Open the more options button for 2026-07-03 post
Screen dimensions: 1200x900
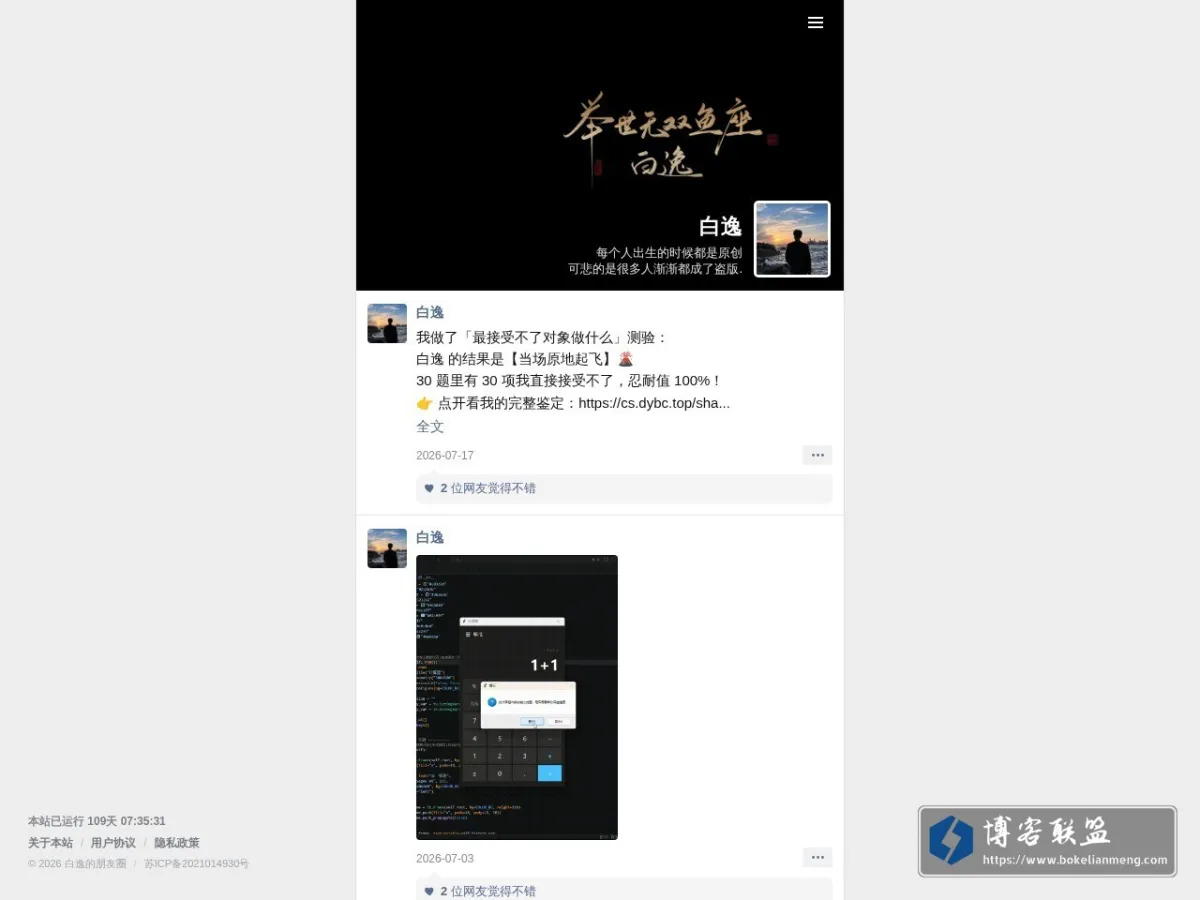coord(817,857)
